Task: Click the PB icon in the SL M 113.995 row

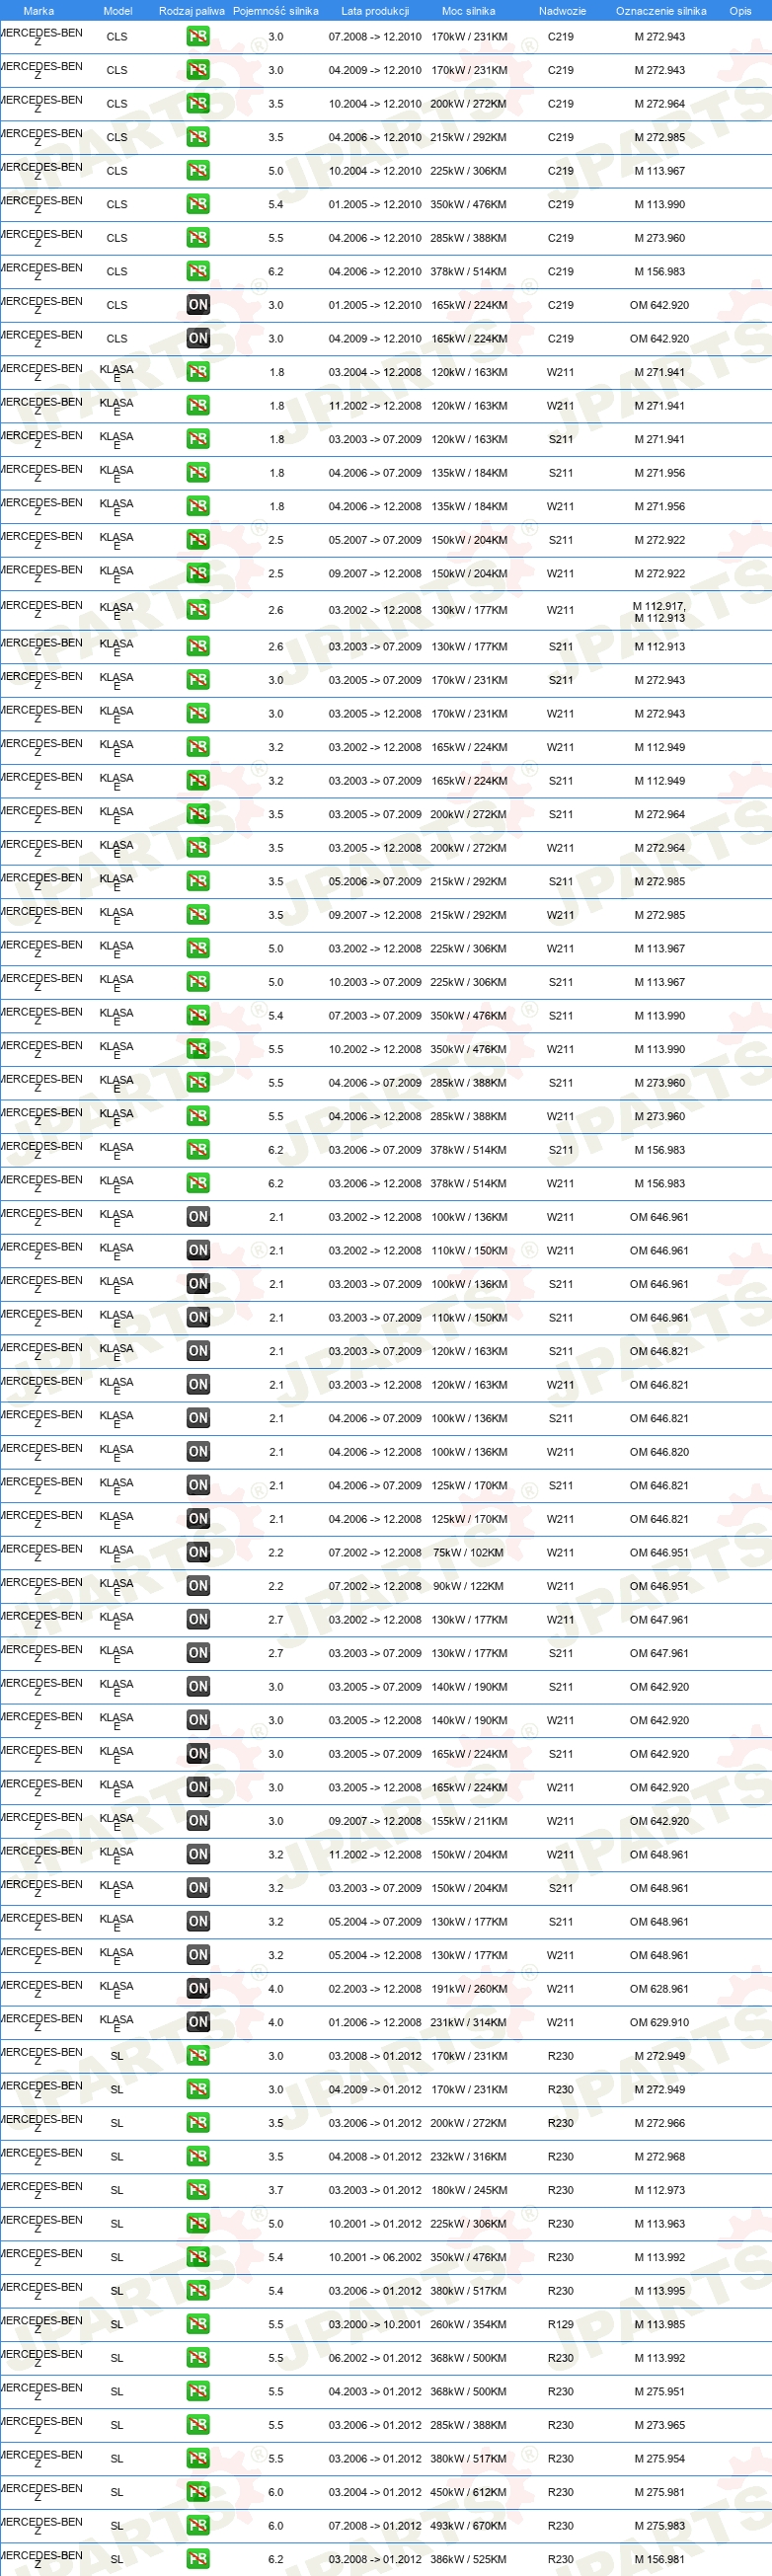Action: (198, 2291)
